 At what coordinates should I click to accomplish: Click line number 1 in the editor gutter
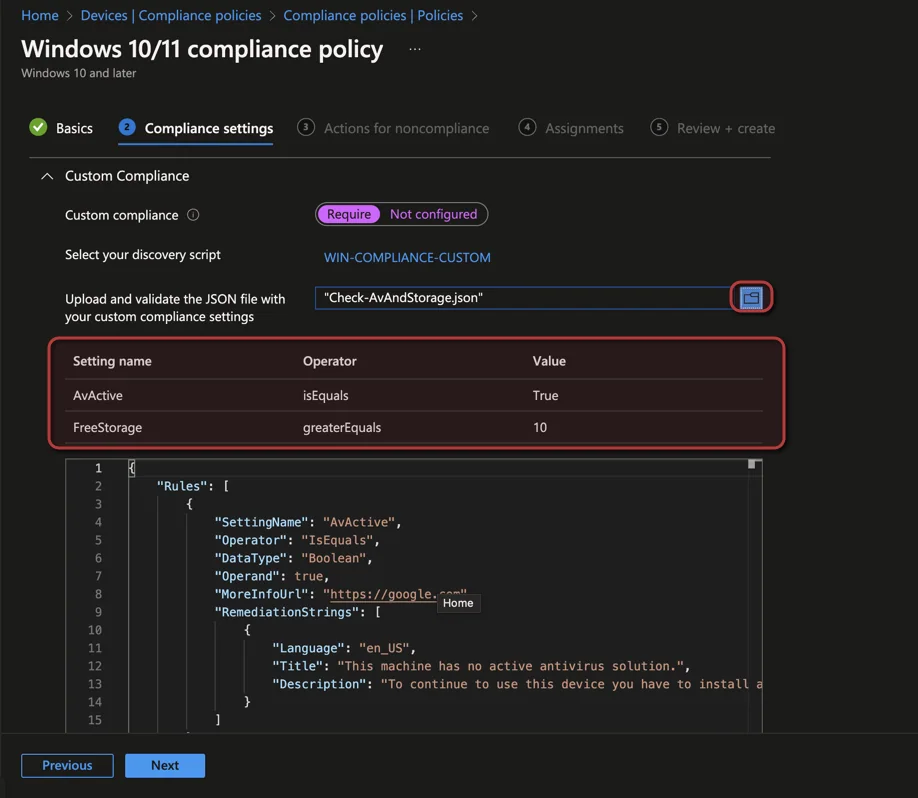tap(98, 468)
